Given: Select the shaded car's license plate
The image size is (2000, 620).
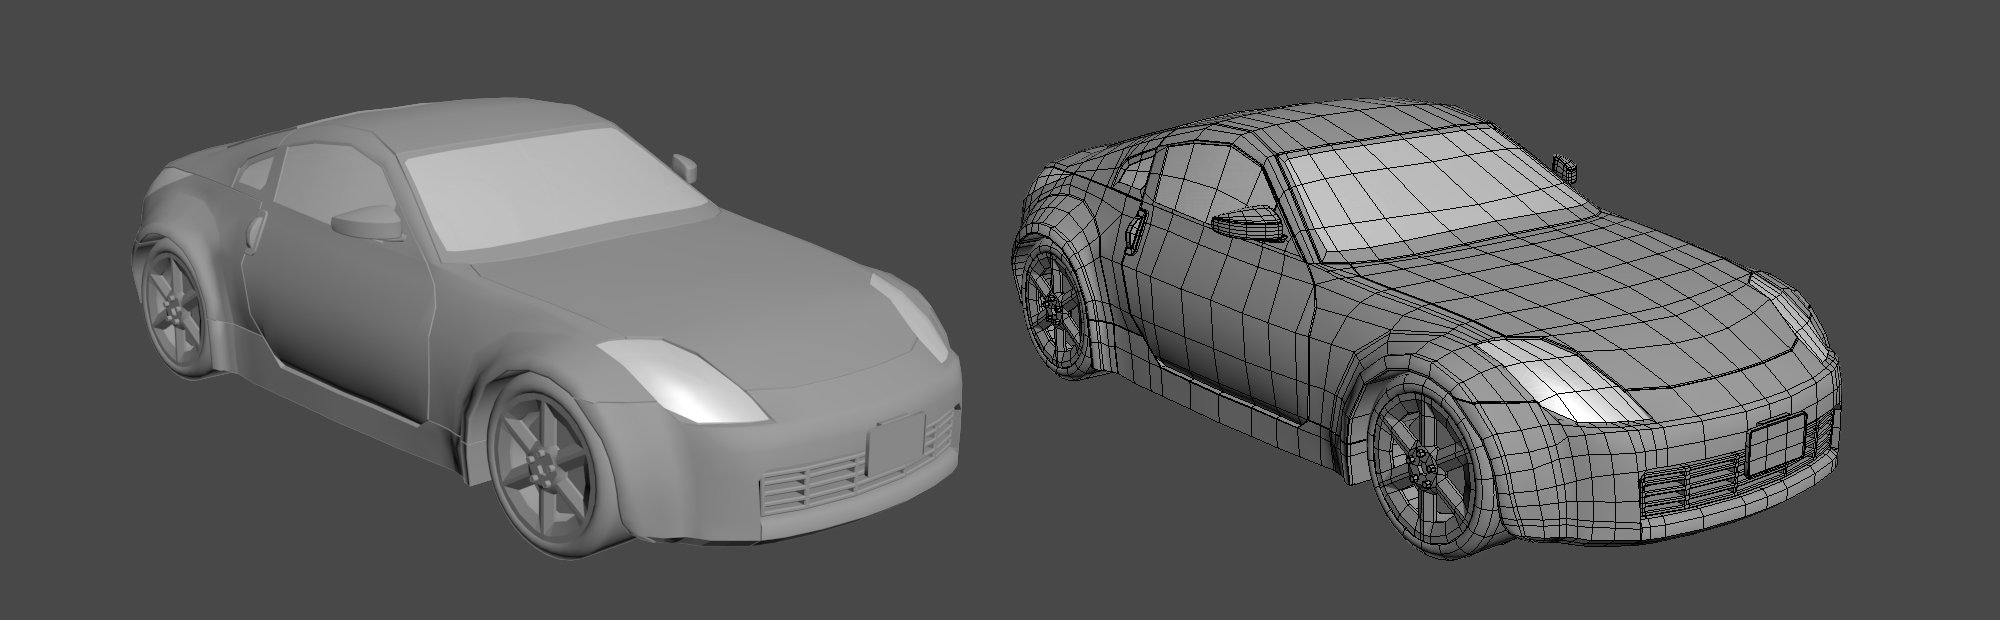Looking at the screenshot, I should click(x=897, y=442).
